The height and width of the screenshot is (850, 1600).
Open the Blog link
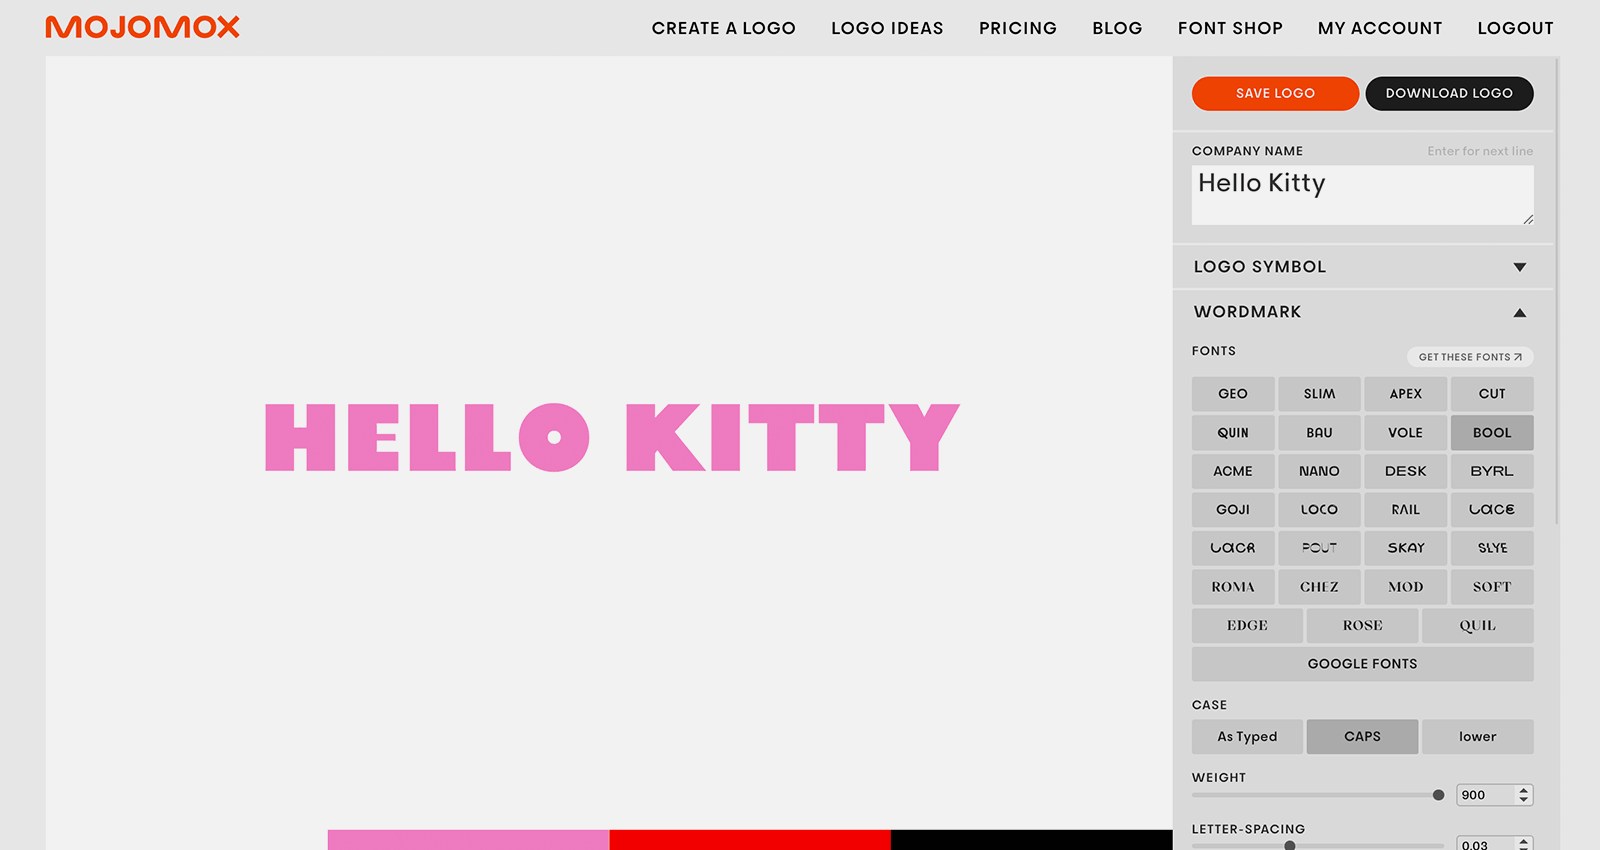coord(1117,28)
